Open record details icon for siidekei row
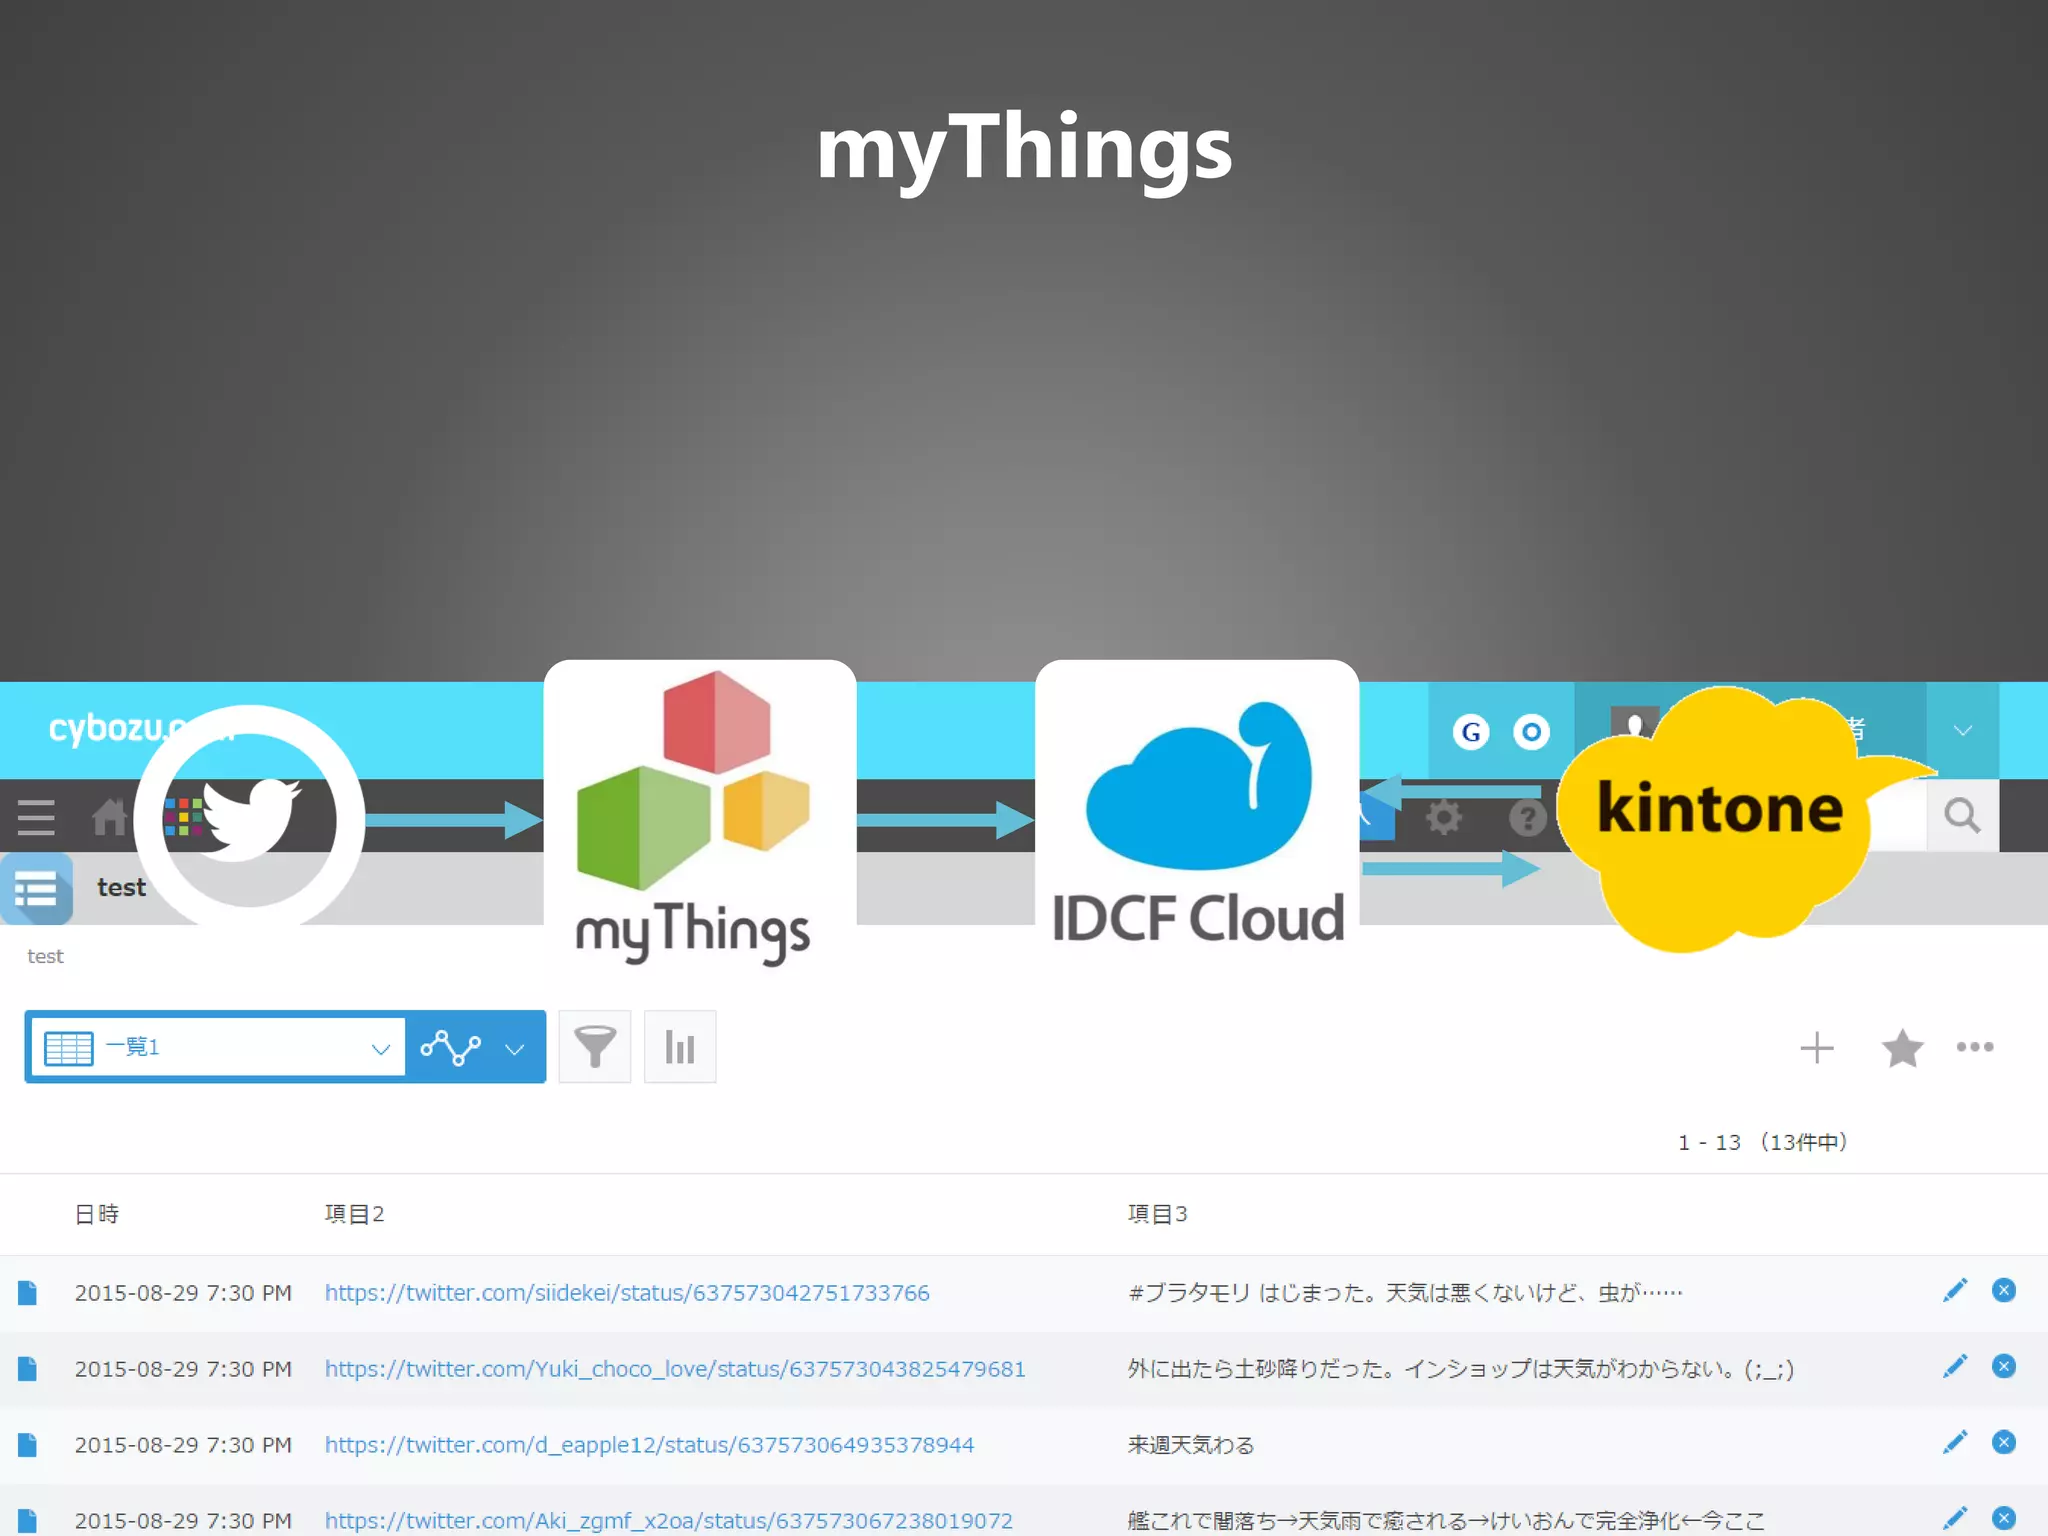 [27, 1293]
